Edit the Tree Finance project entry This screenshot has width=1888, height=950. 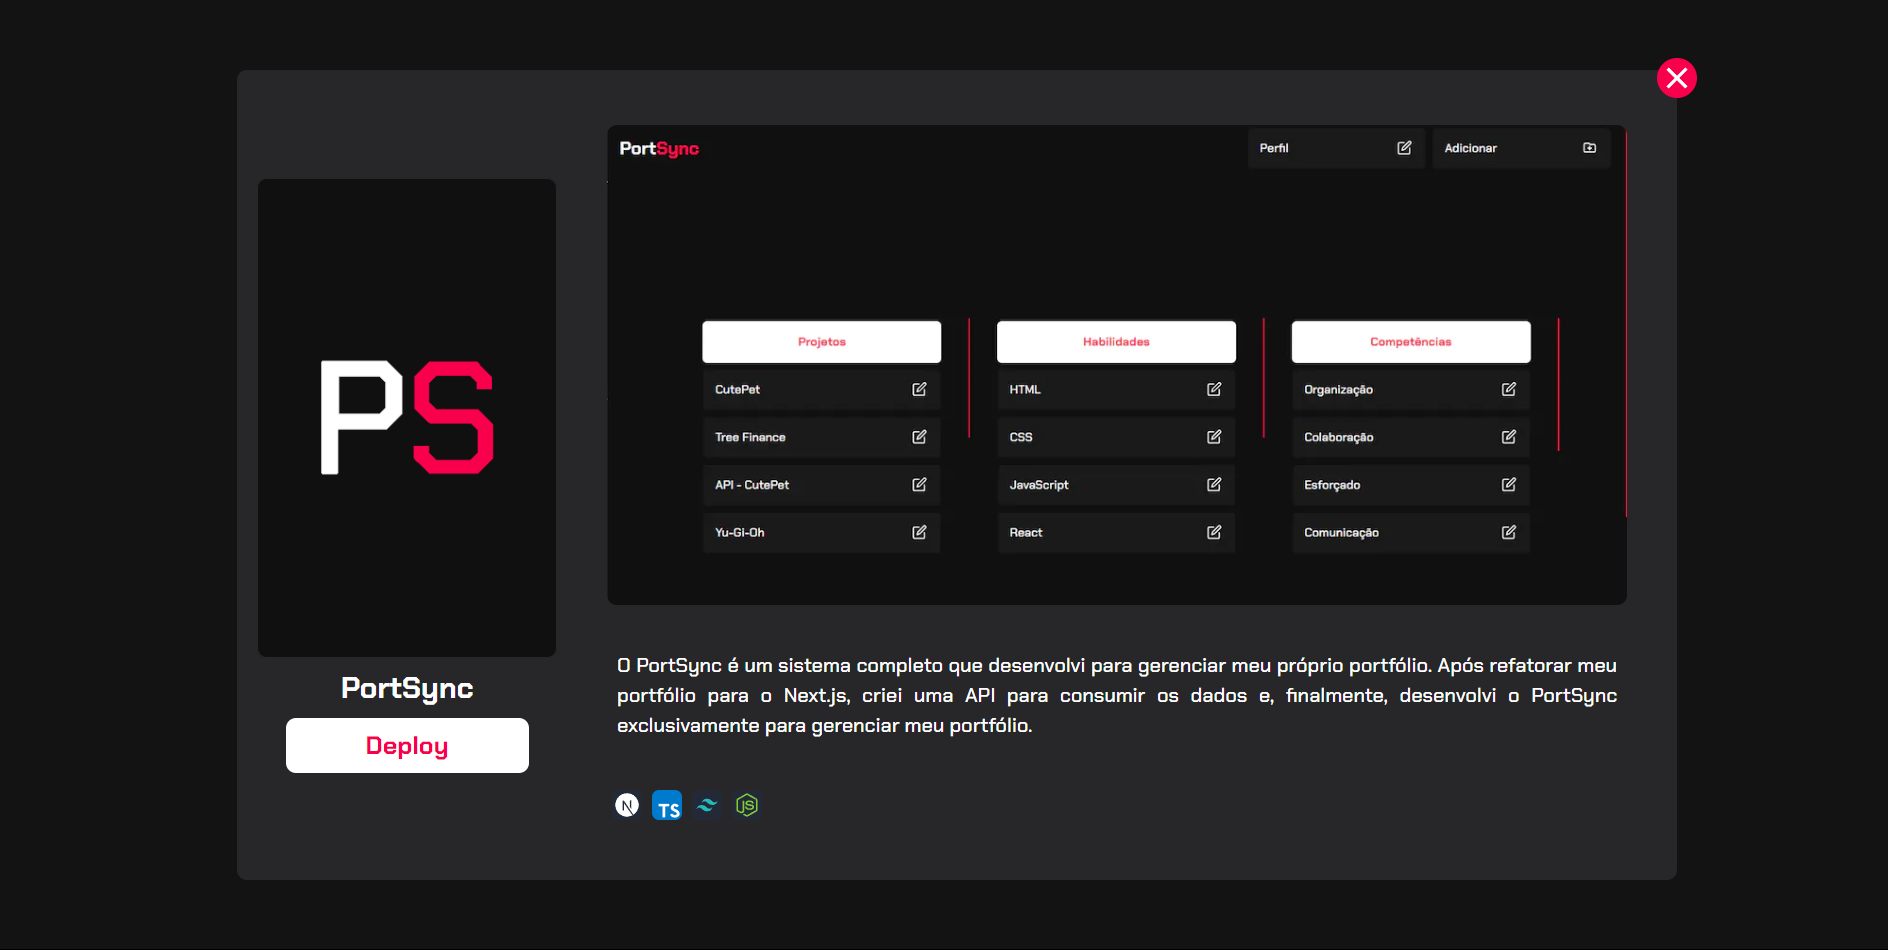(919, 437)
